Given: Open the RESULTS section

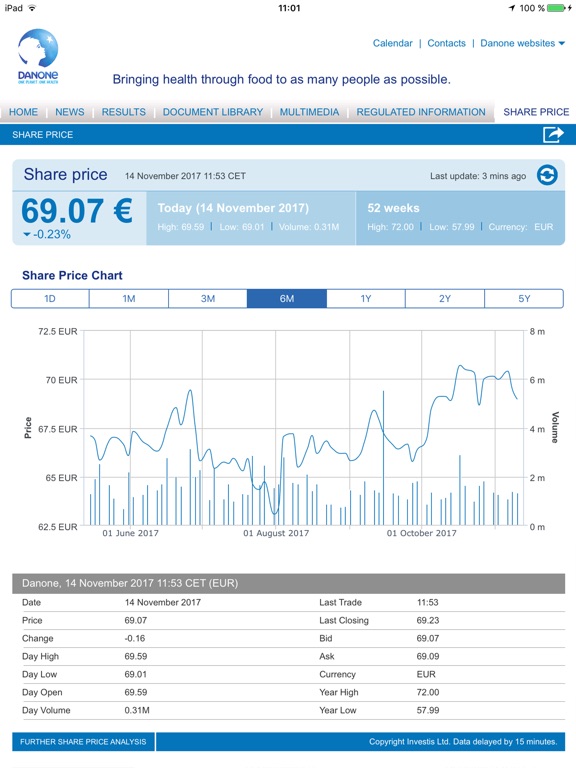Looking at the screenshot, I should tap(123, 112).
